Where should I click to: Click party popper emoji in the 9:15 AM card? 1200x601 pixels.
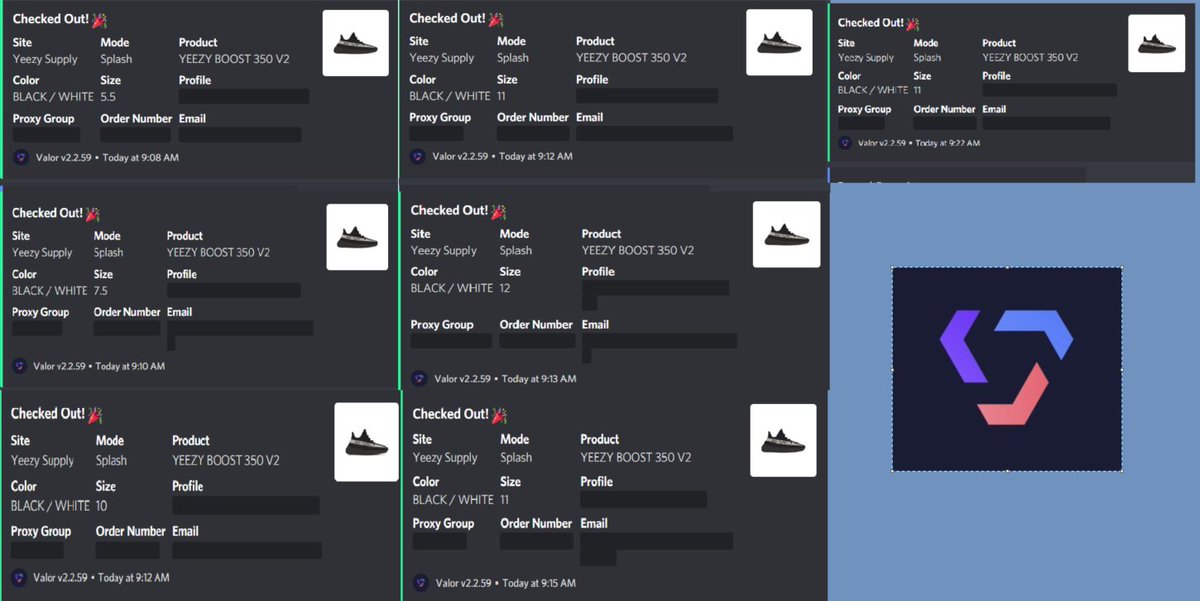499,414
